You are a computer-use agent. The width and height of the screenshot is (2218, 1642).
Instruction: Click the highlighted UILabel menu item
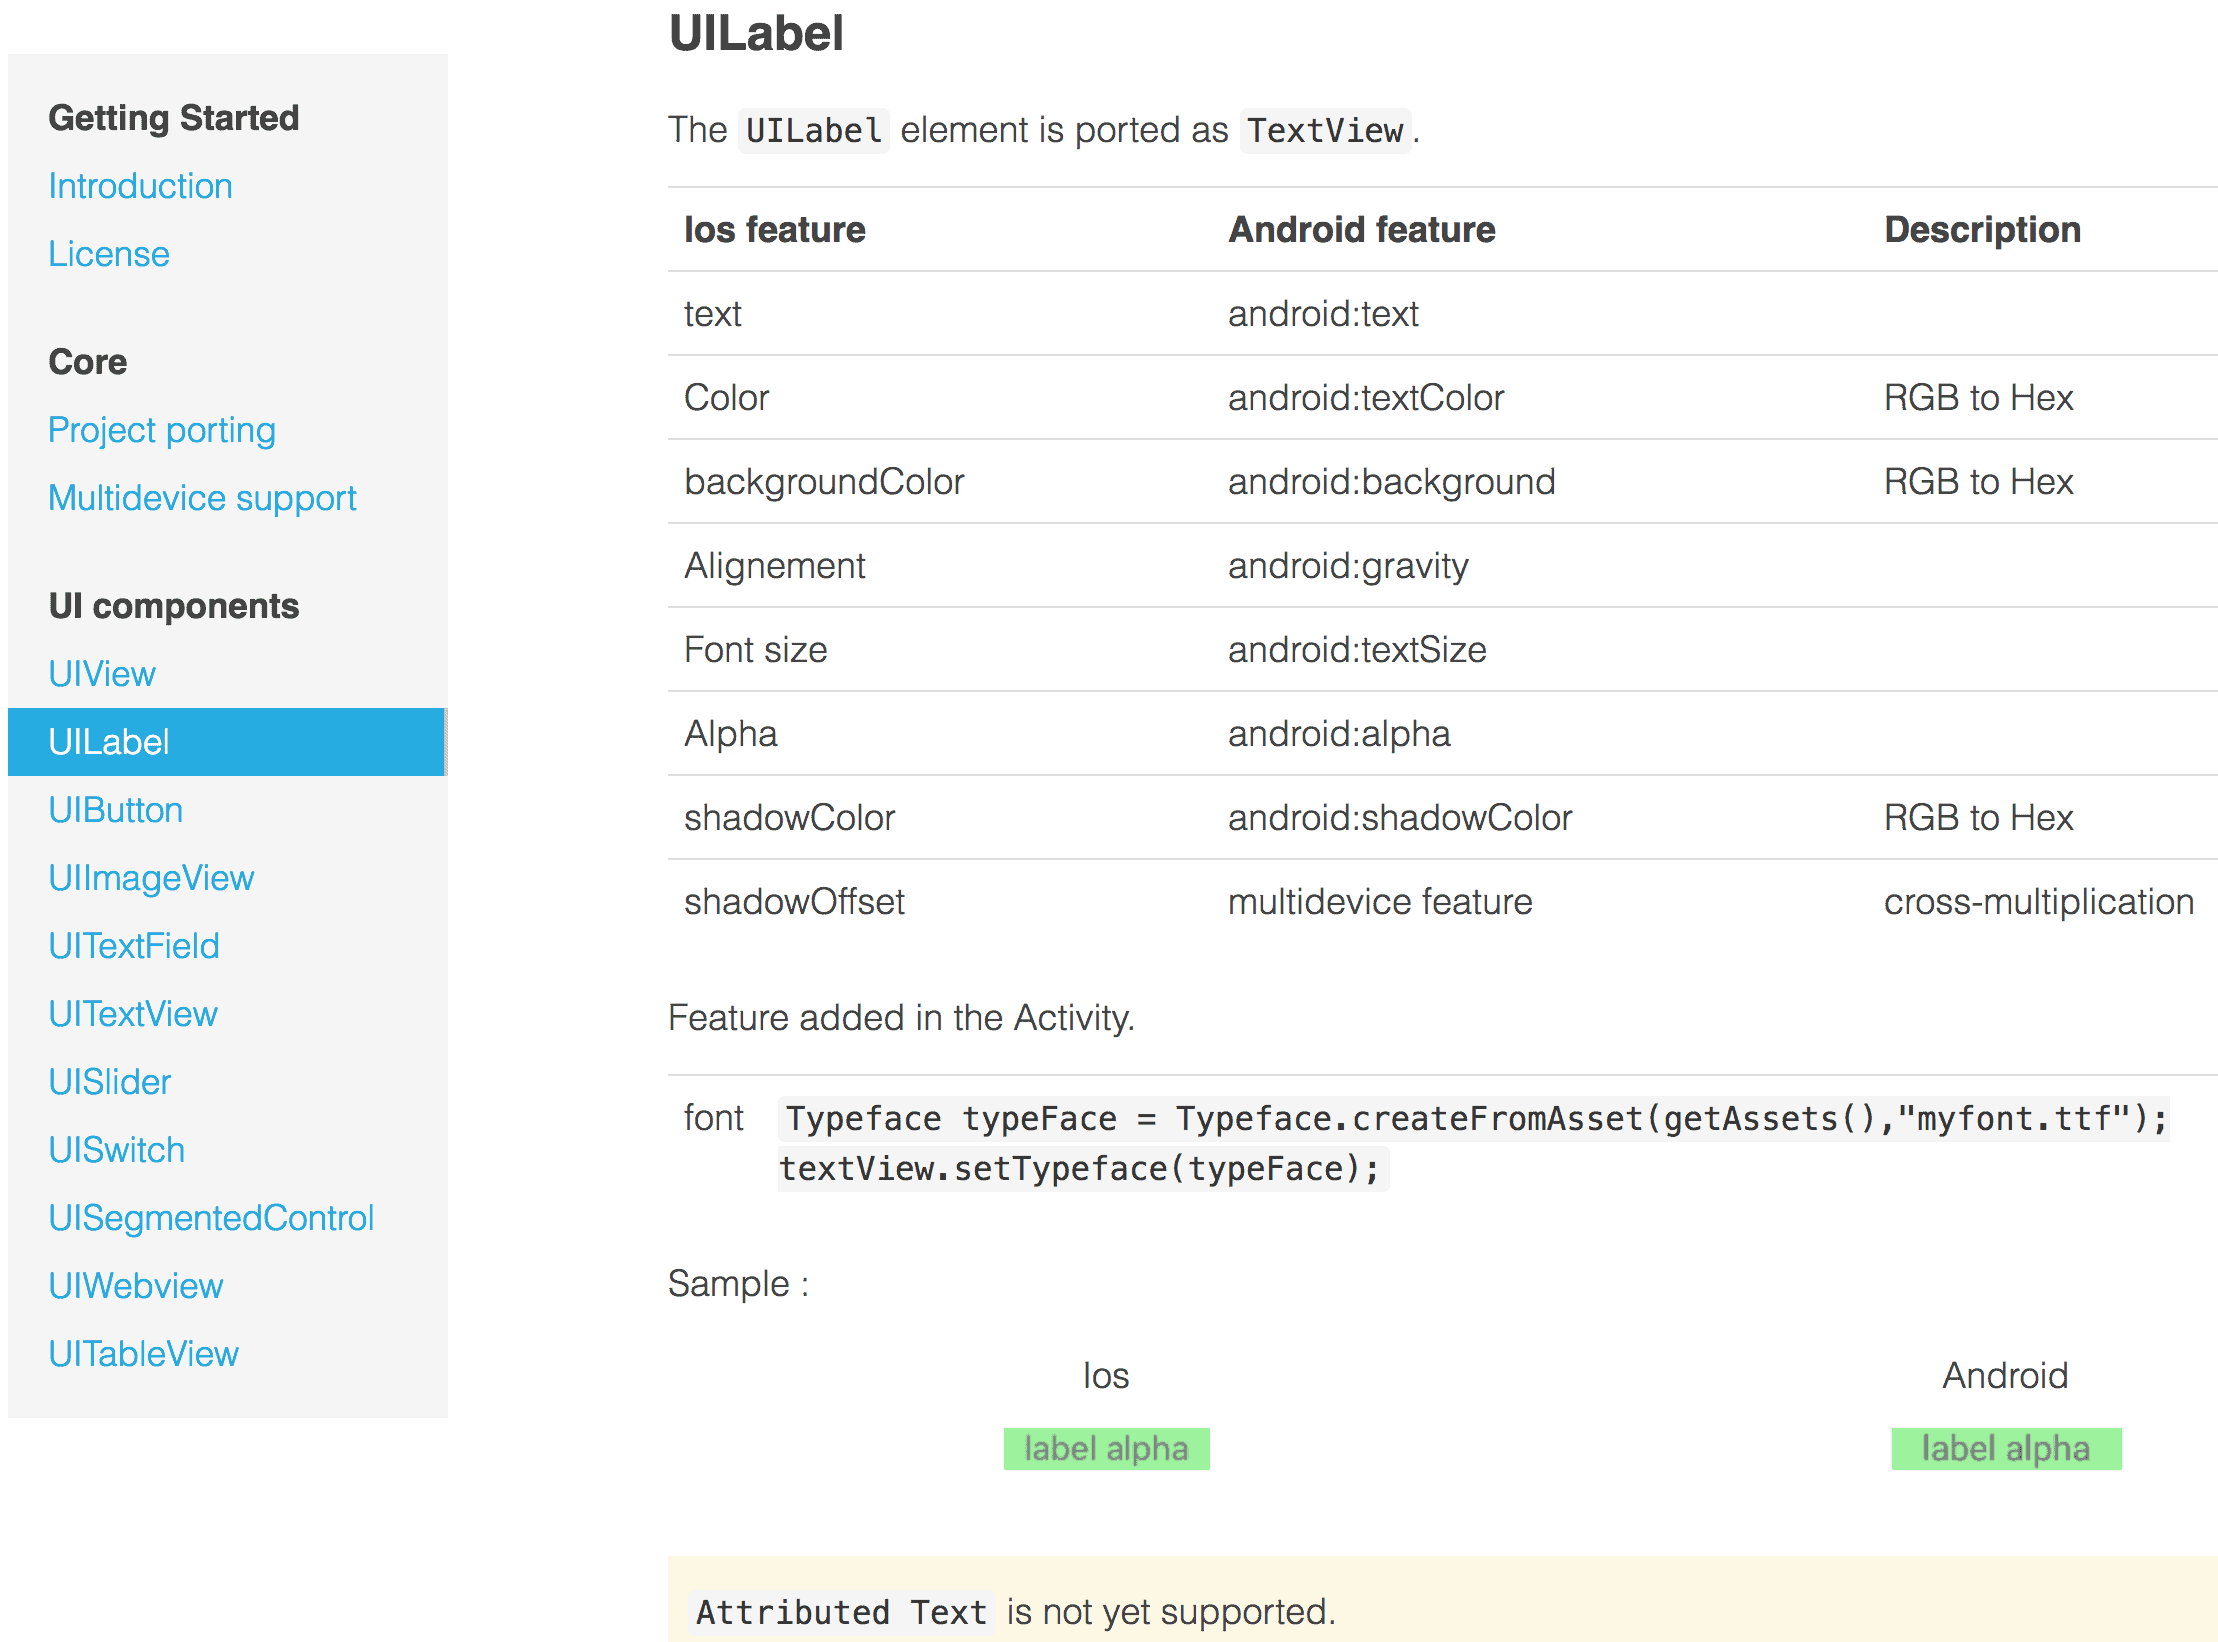[x=227, y=742]
